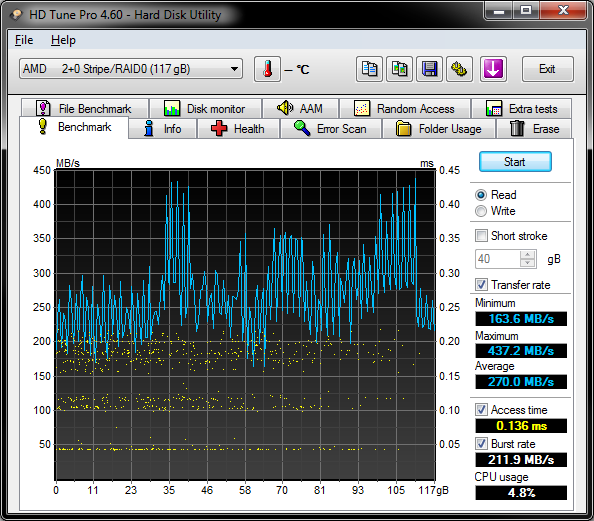
Task: Click the purple download arrow icon
Action: [493, 69]
